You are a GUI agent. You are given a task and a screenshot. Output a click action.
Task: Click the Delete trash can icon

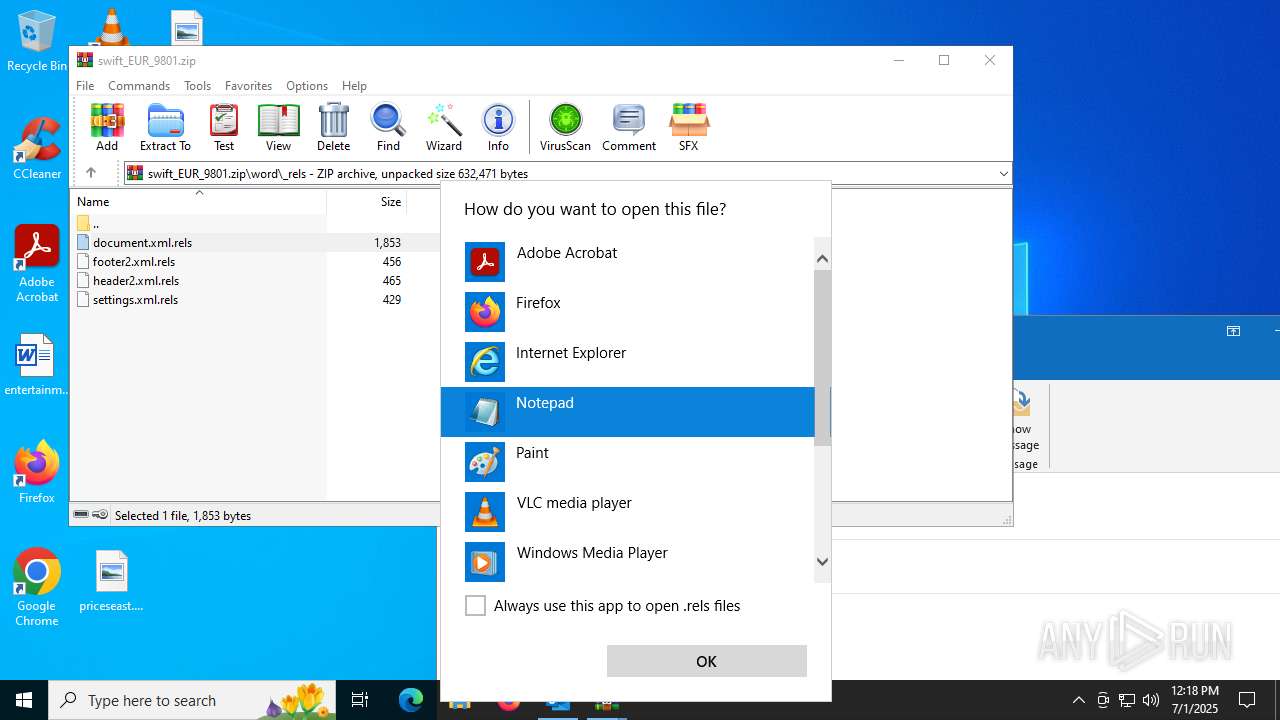tap(333, 127)
